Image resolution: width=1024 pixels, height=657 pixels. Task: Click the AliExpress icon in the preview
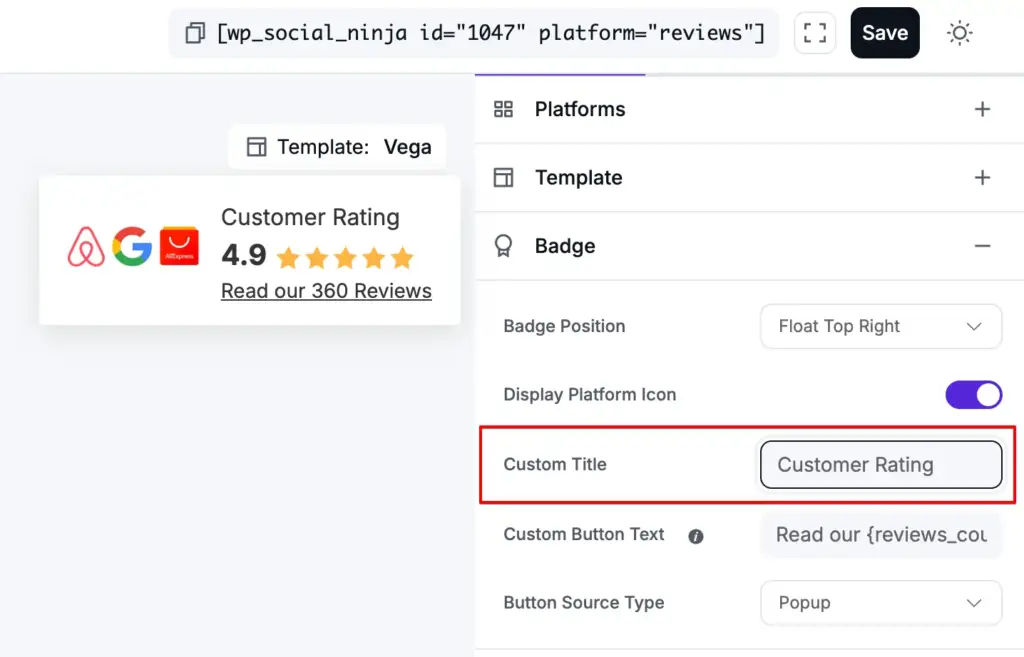pos(179,246)
